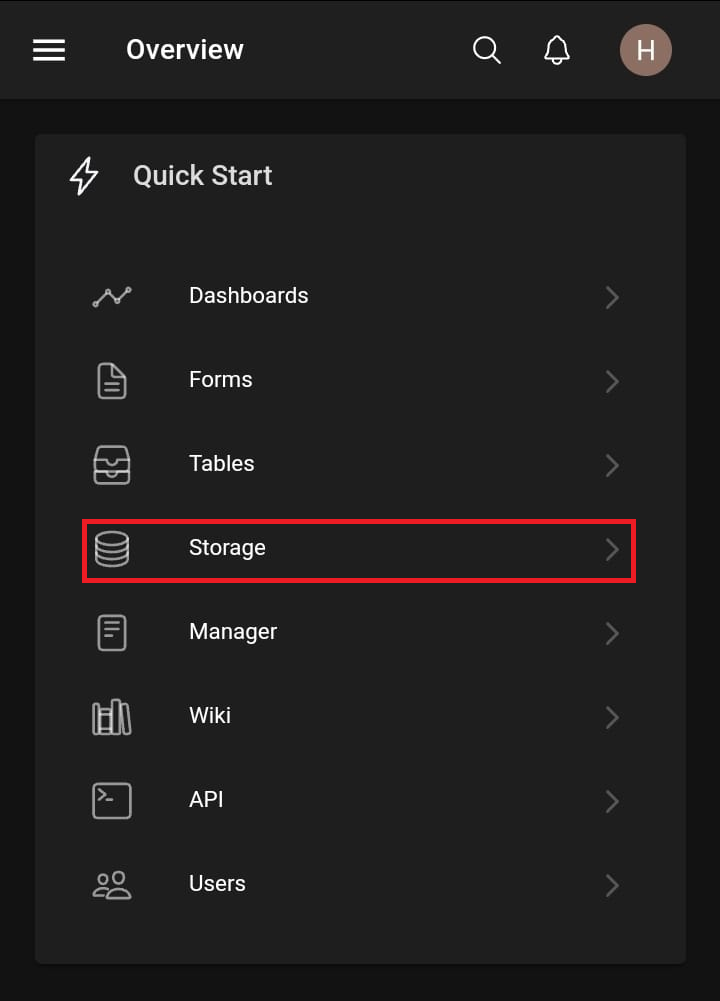Viewport: 720px width, 1001px height.
Task: Click the search magnifier icon
Action: [487, 50]
